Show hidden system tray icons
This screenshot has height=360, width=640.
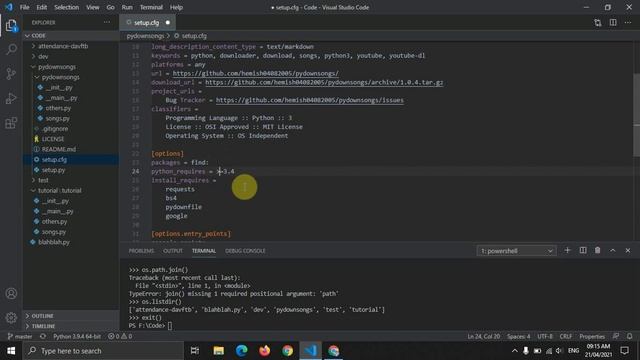pyautogui.click(x=515, y=351)
